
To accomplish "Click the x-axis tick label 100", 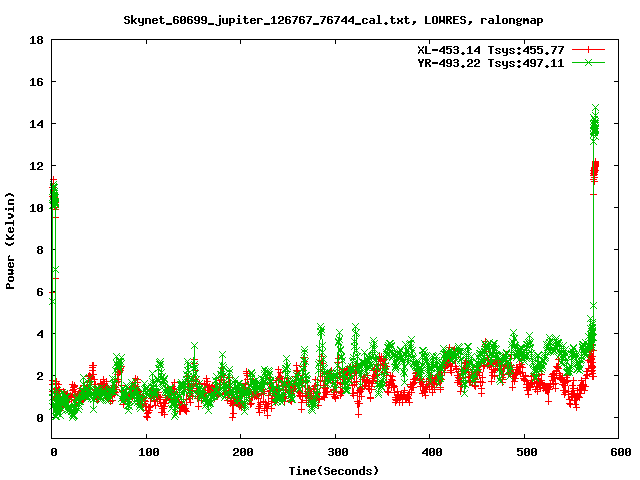I will tap(148, 452).
